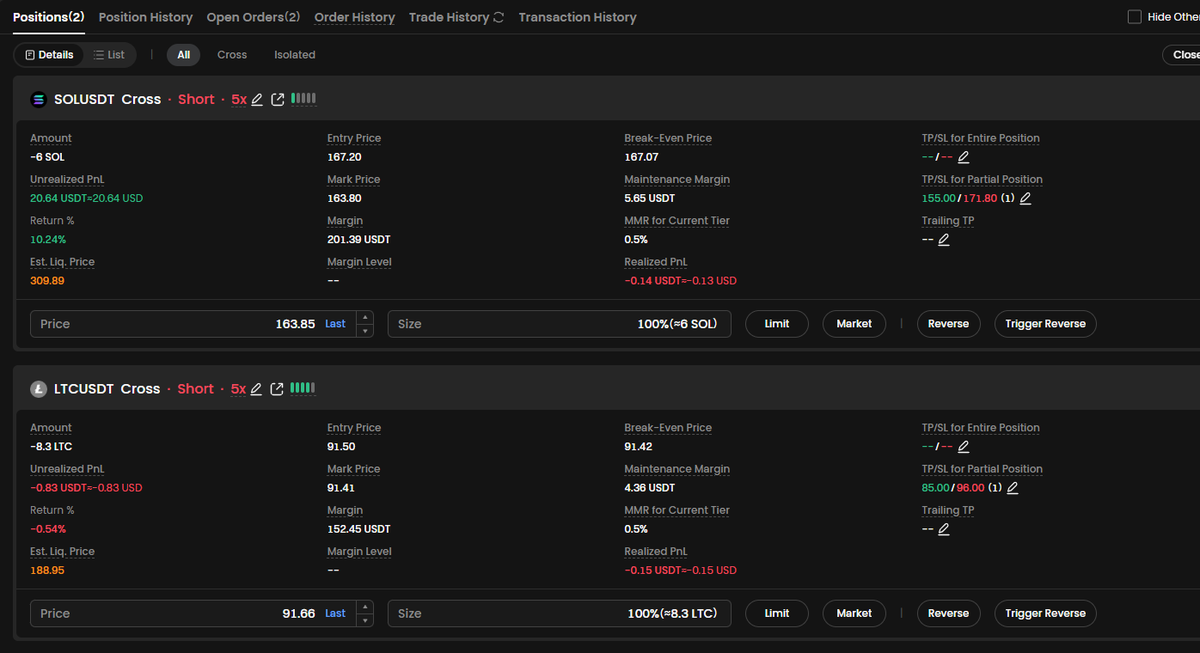Select the Isolated margin filter
This screenshot has height=653, width=1200.
[294, 55]
